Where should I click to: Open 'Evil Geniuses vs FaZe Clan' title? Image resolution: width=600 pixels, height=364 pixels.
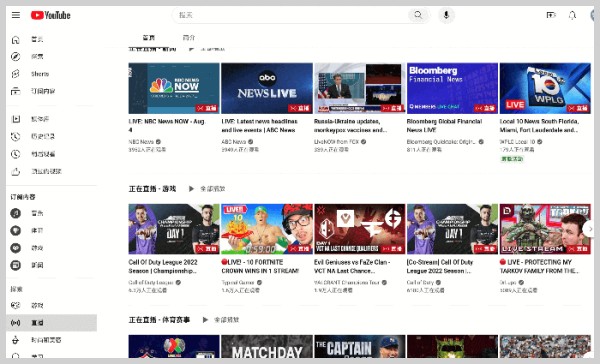352,266
